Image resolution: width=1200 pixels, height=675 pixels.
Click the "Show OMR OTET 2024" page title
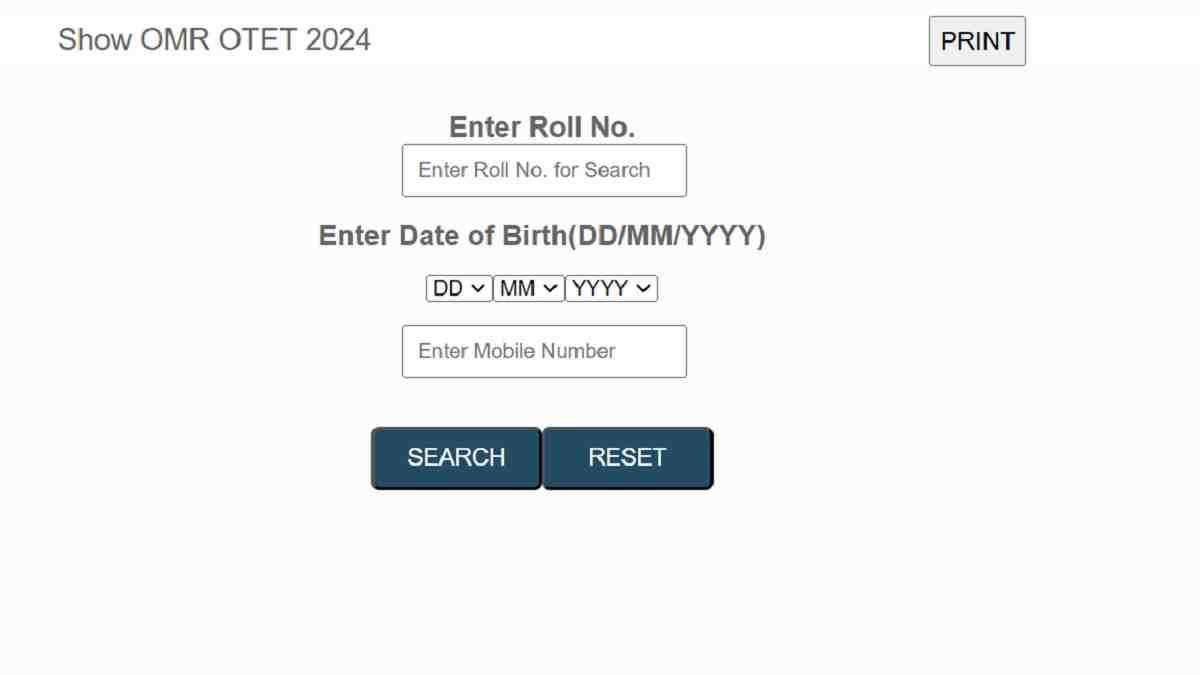(x=214, y=40)
